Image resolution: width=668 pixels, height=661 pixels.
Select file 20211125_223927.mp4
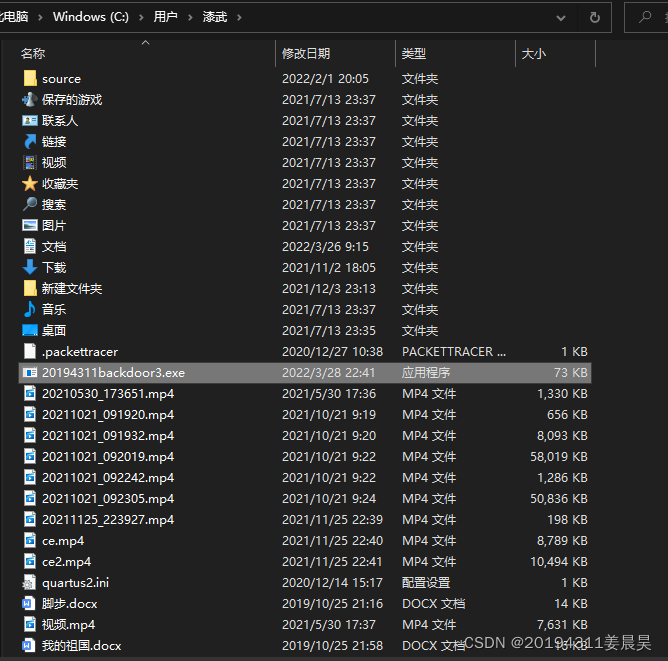click(108, 520)
